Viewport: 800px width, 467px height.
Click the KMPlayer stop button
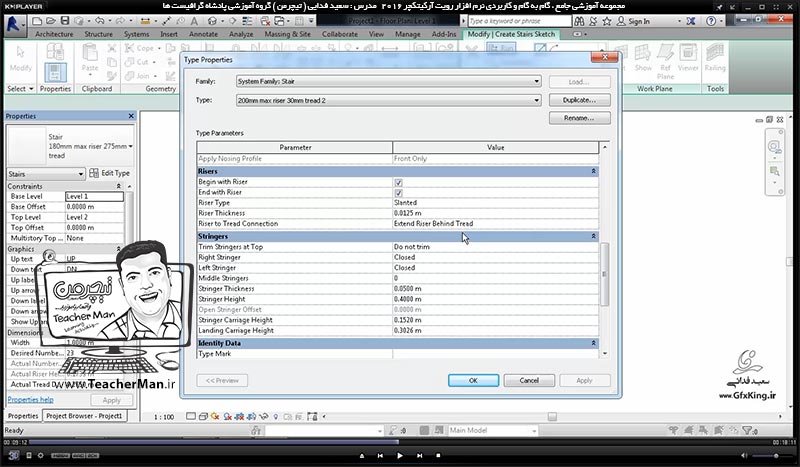438,455
